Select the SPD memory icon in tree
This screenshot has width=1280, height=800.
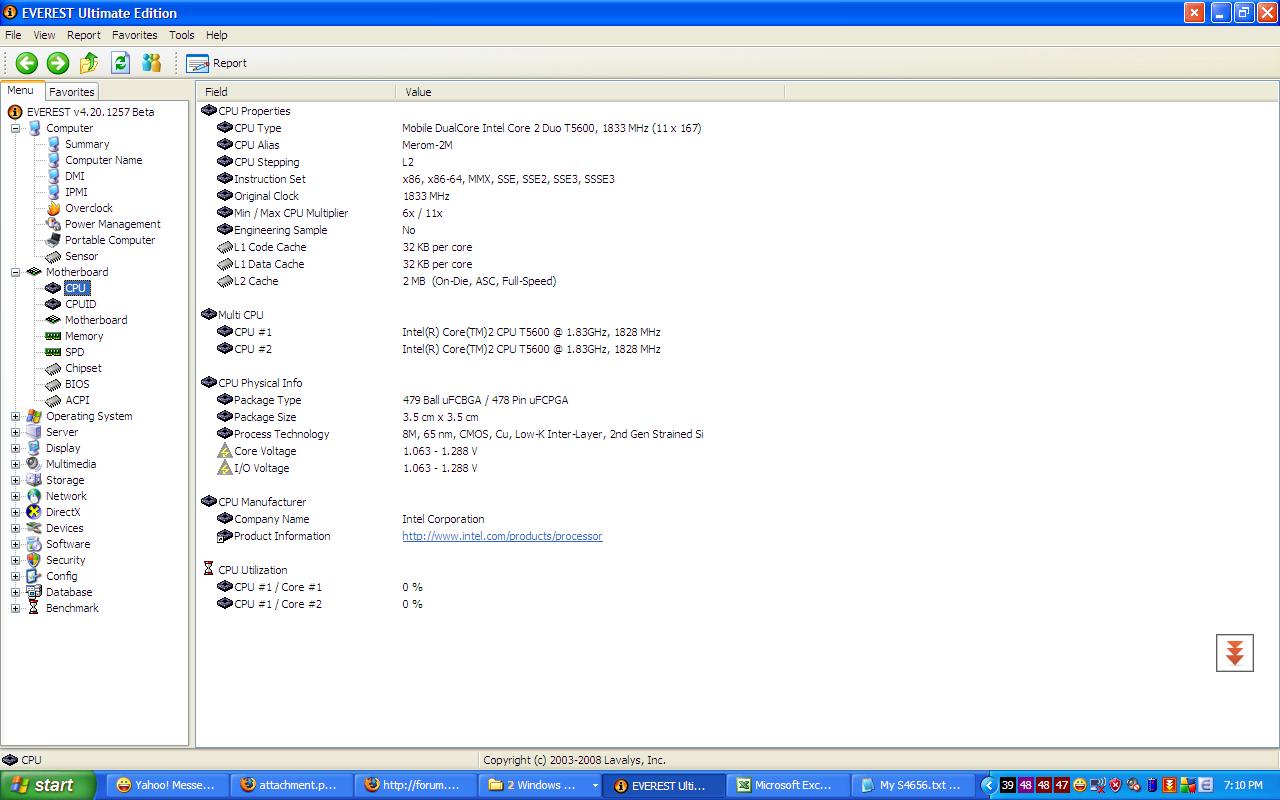(54, 352)
